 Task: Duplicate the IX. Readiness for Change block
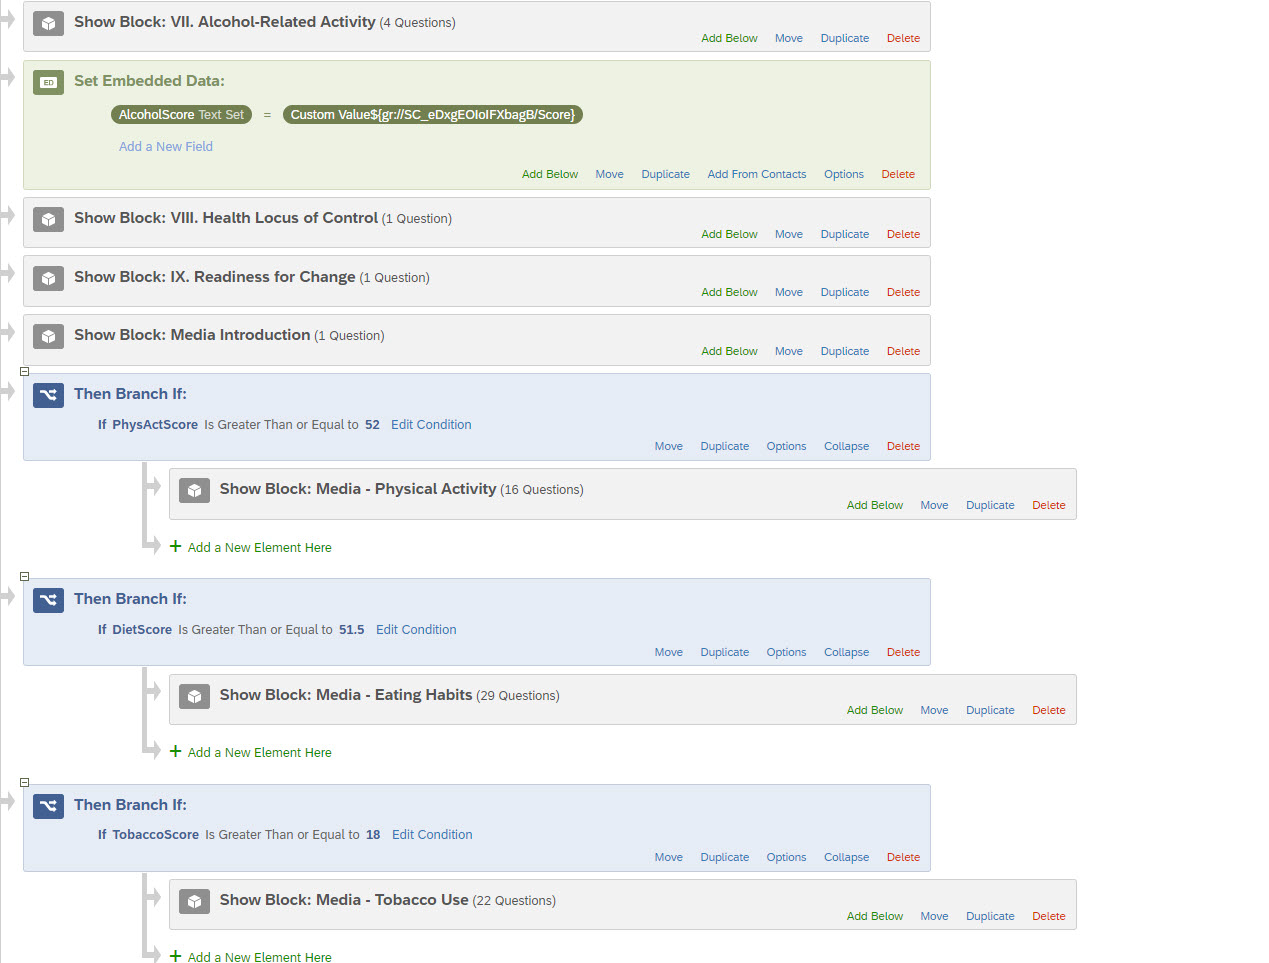844,293
